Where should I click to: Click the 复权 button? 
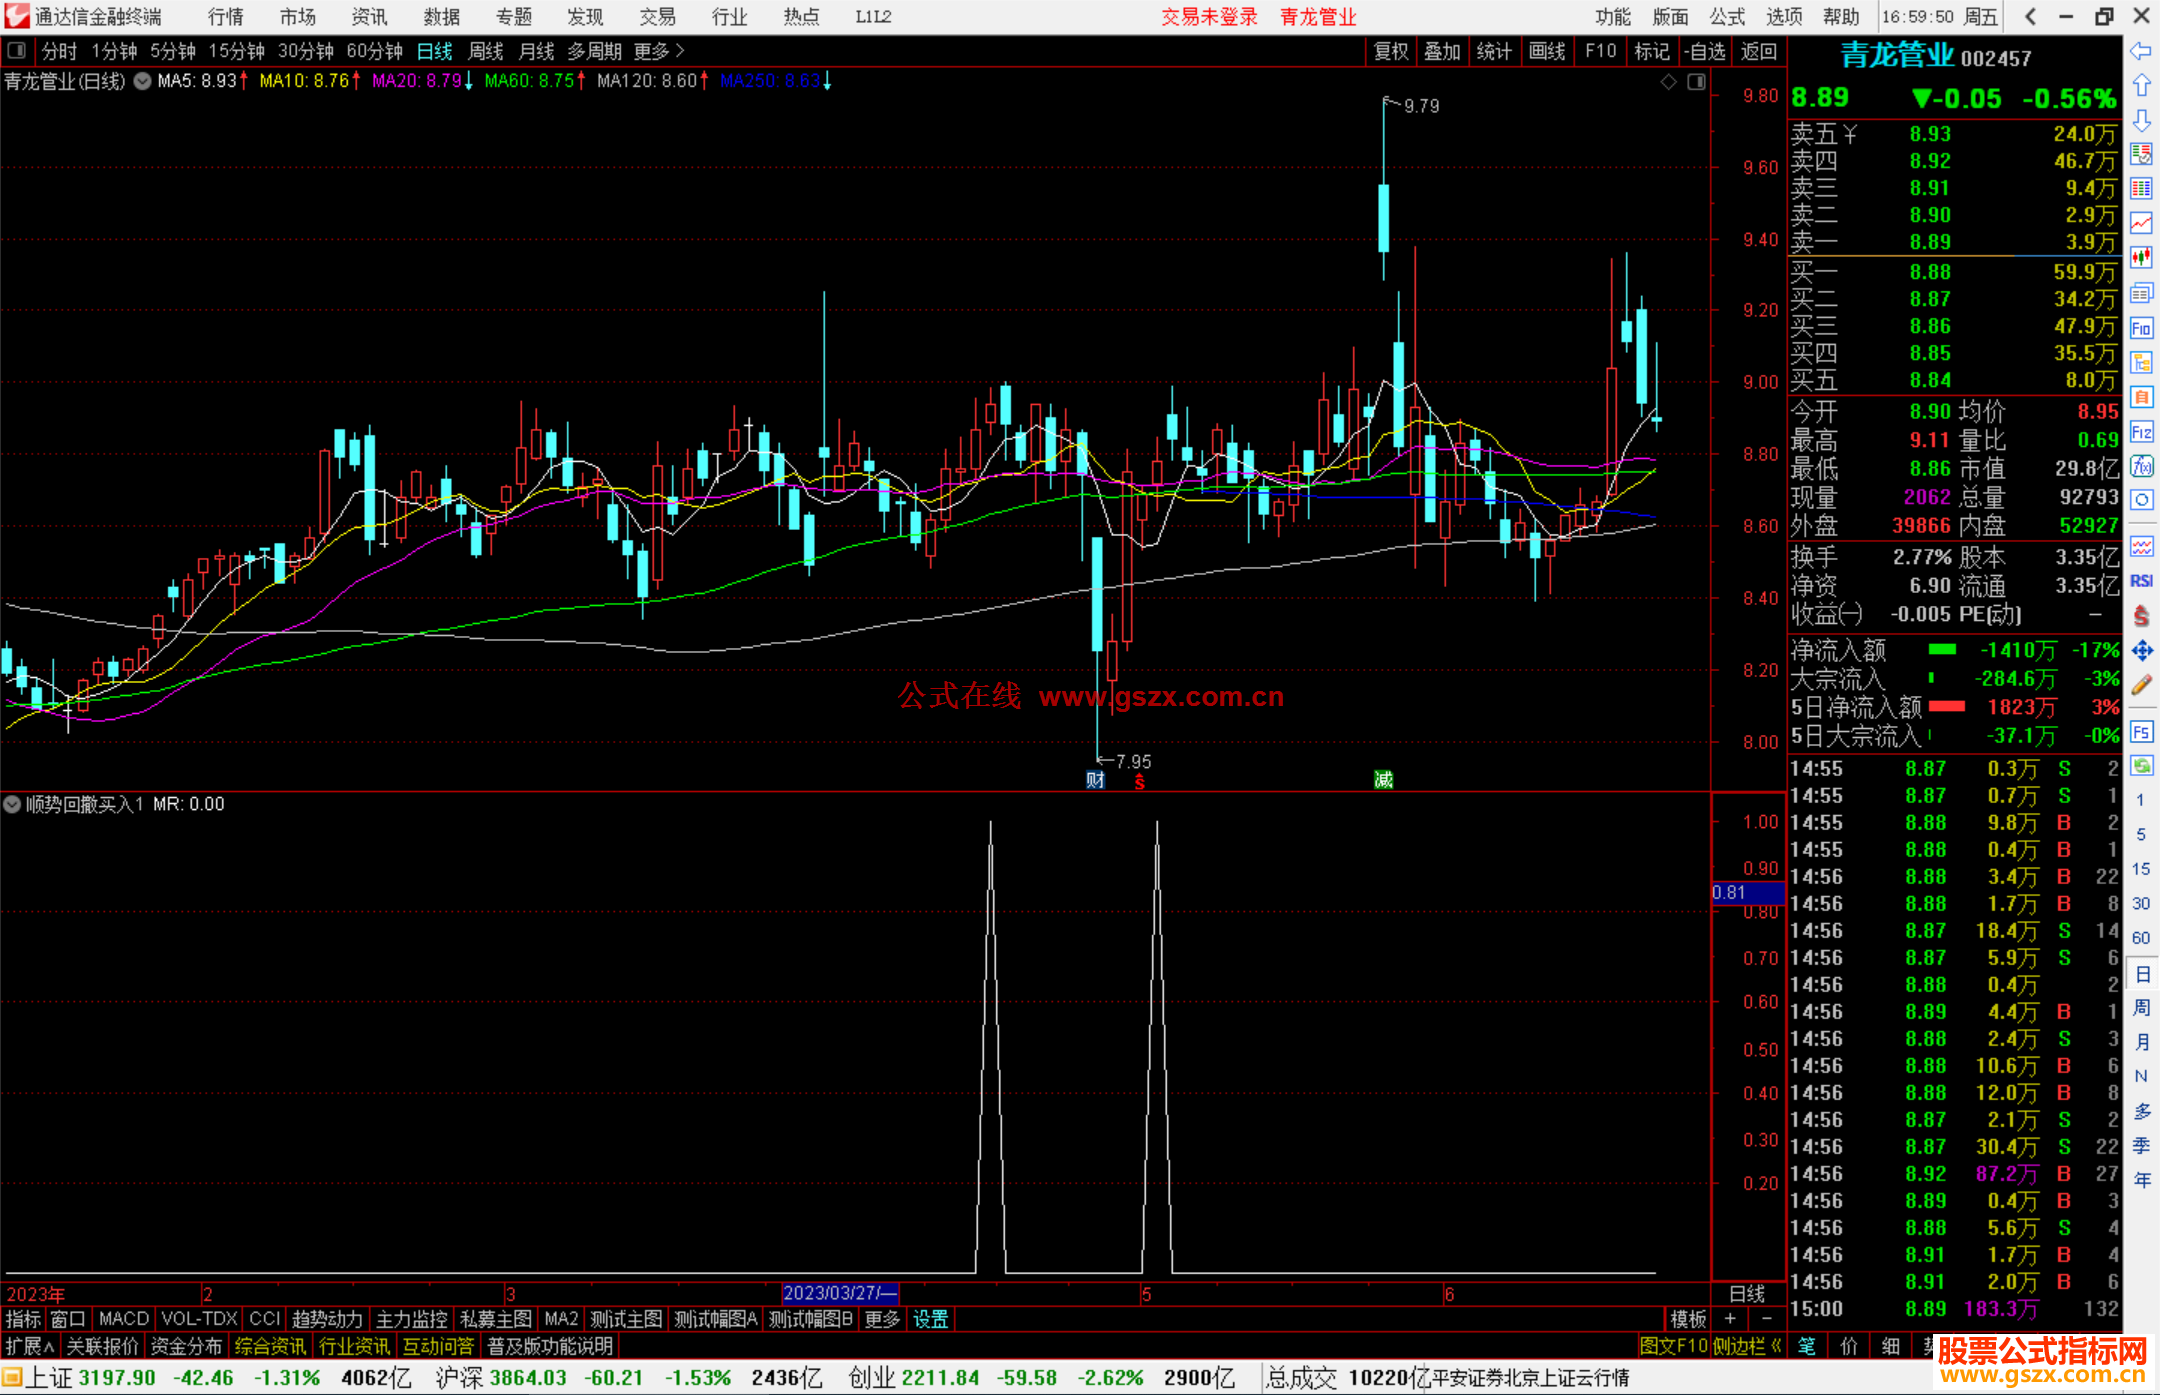coord(1391,51)
